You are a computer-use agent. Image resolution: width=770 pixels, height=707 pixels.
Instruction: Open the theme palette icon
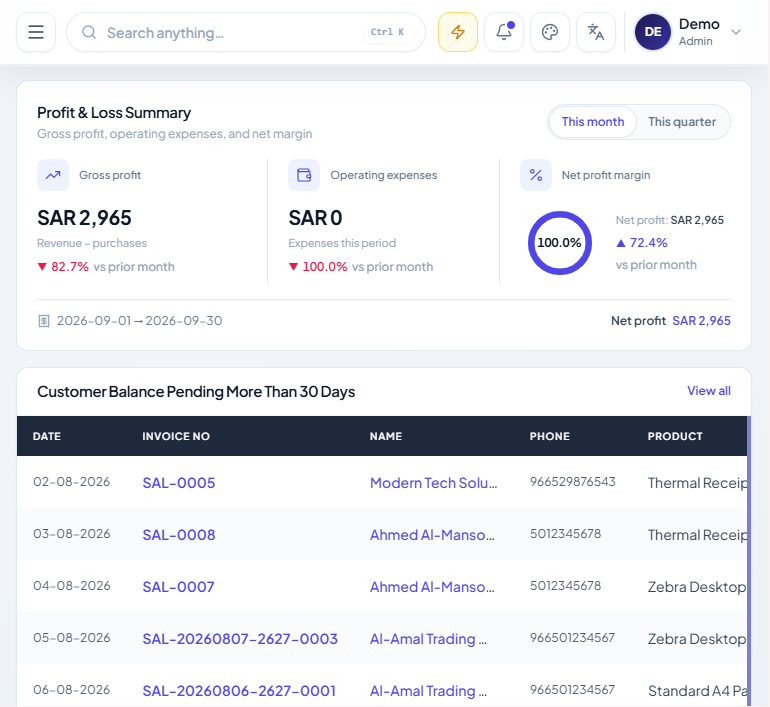click(x=550, y=32)
